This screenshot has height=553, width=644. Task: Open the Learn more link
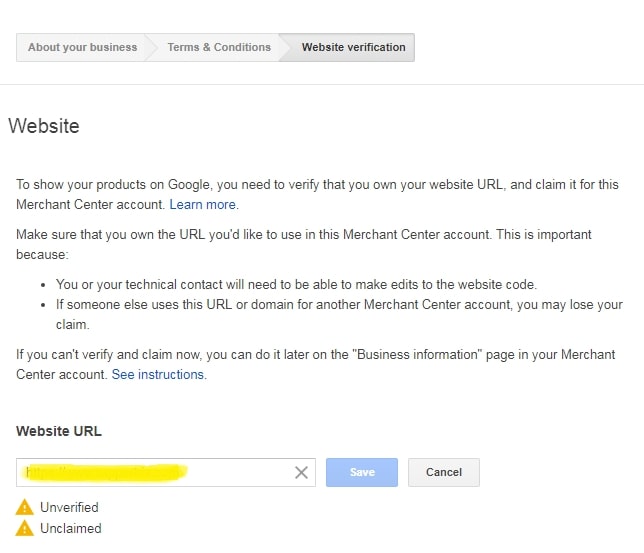click(203, 204)
